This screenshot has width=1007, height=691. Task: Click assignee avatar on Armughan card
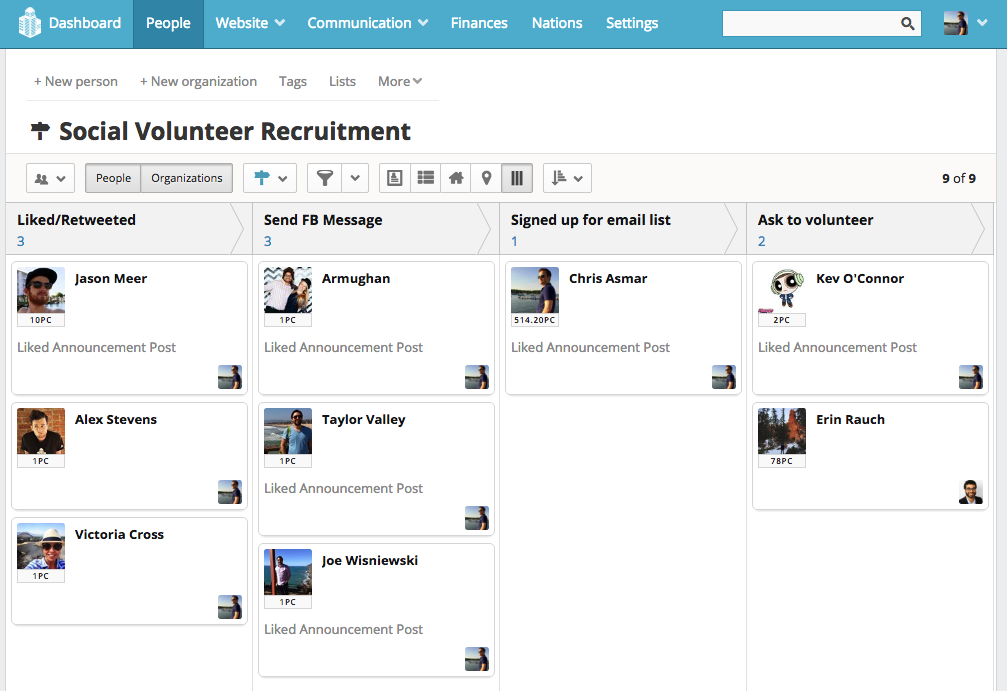click(477, 377)
